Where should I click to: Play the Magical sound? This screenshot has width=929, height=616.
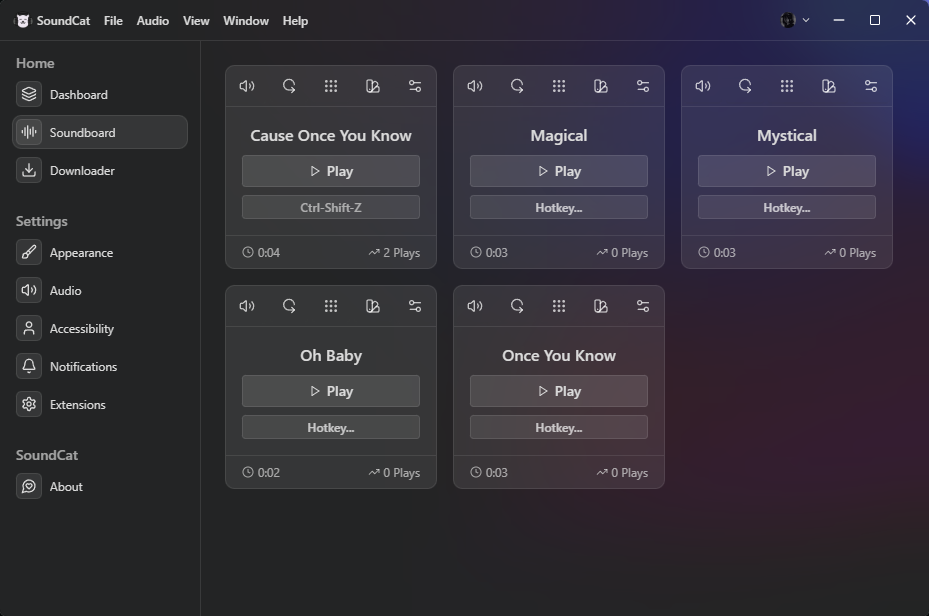558,171
